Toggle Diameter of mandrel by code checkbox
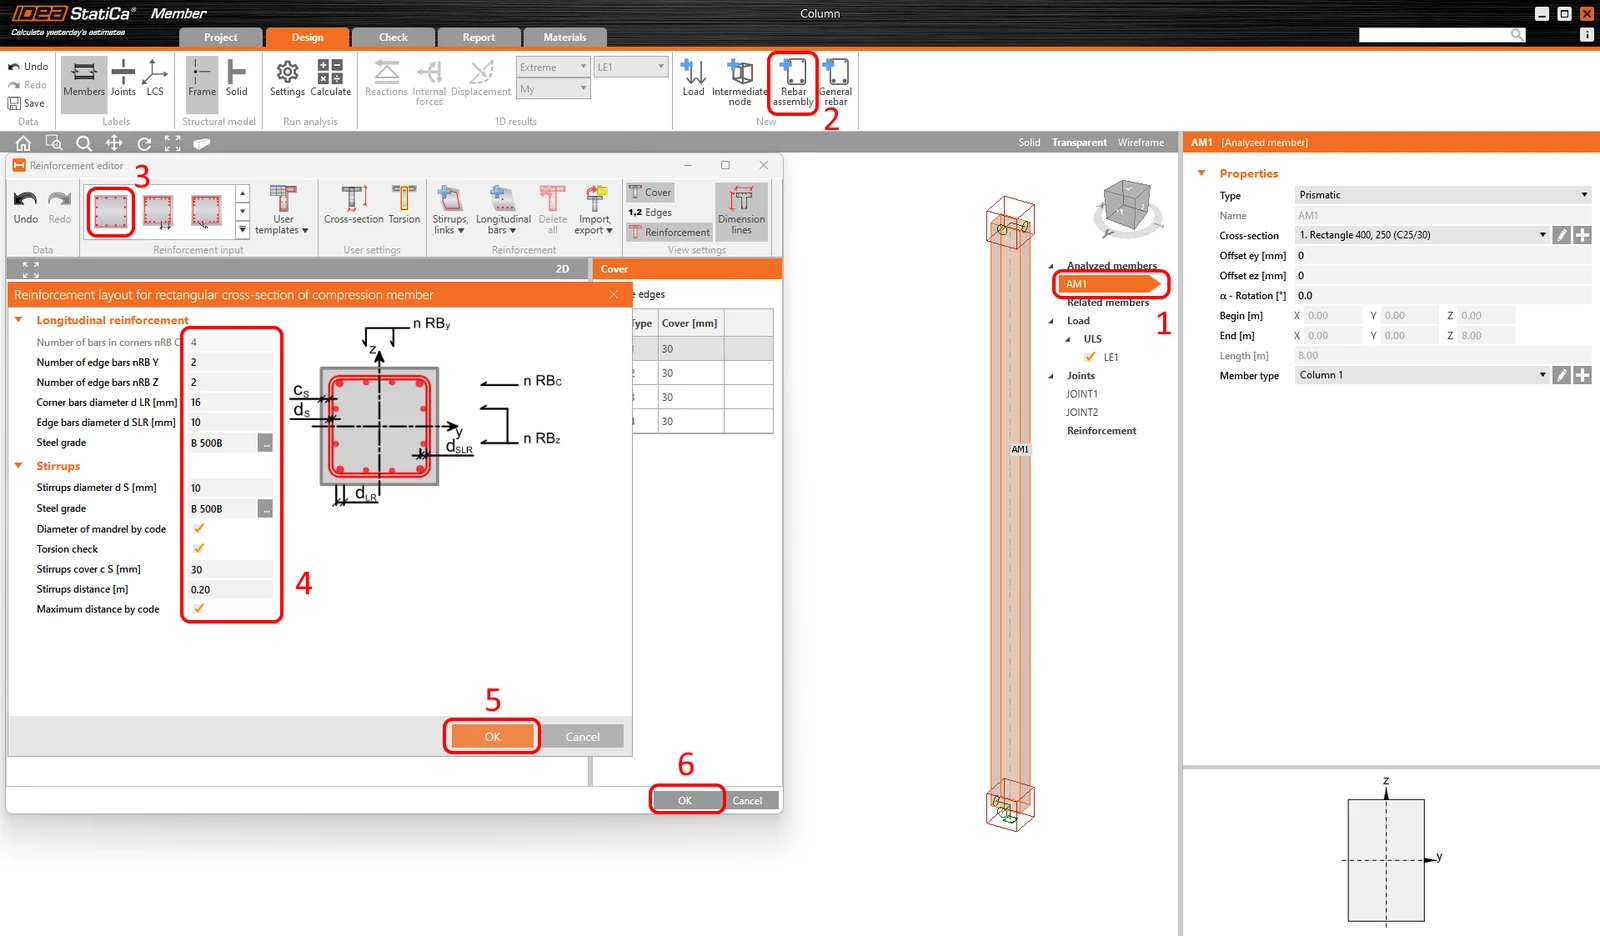 [198, 528]
